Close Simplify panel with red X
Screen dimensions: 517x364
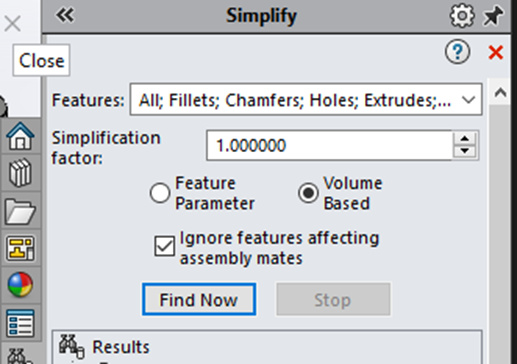496,52
